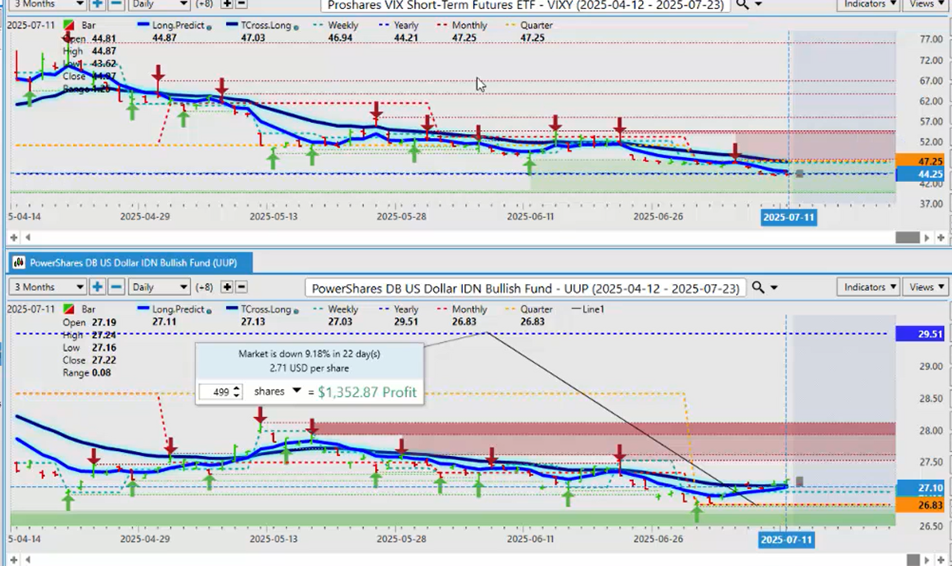Click the search magnifier in the UUP chart
952x566 pixels.
tap(759, 288)
